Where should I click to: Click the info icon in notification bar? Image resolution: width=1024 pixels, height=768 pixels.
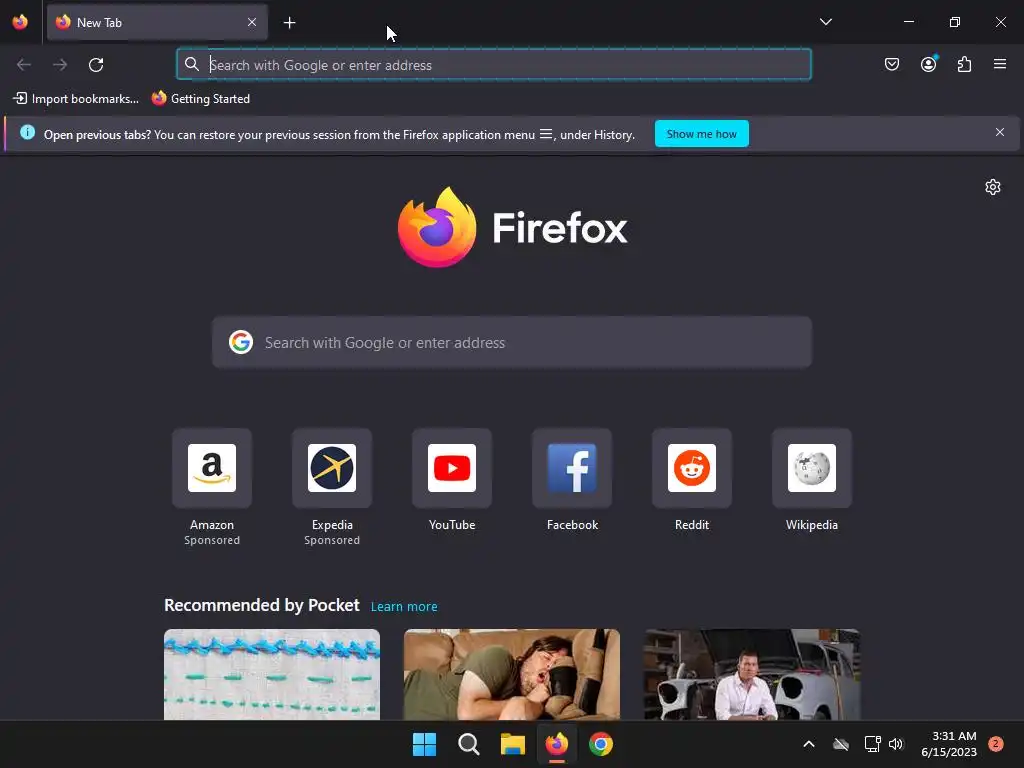pyautogui.click(x=27, y=133)
